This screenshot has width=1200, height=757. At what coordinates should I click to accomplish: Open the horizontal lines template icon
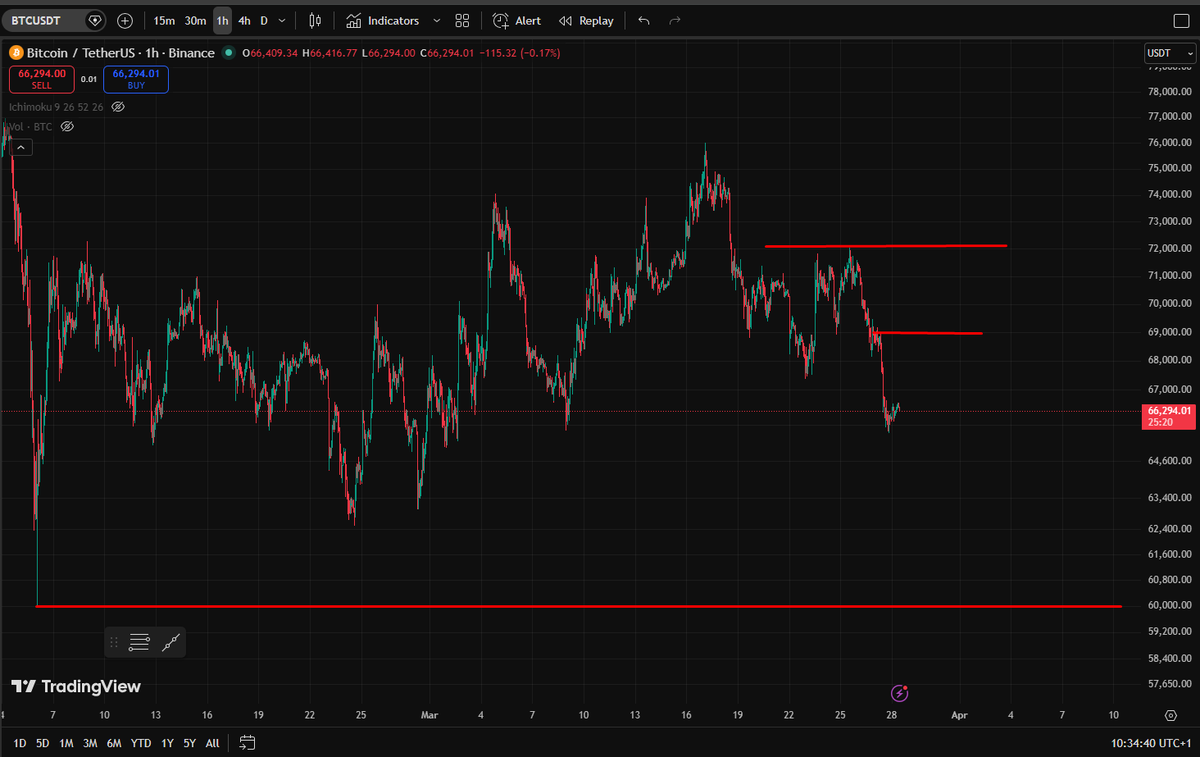pyautogui.click(x=140, y=643)
